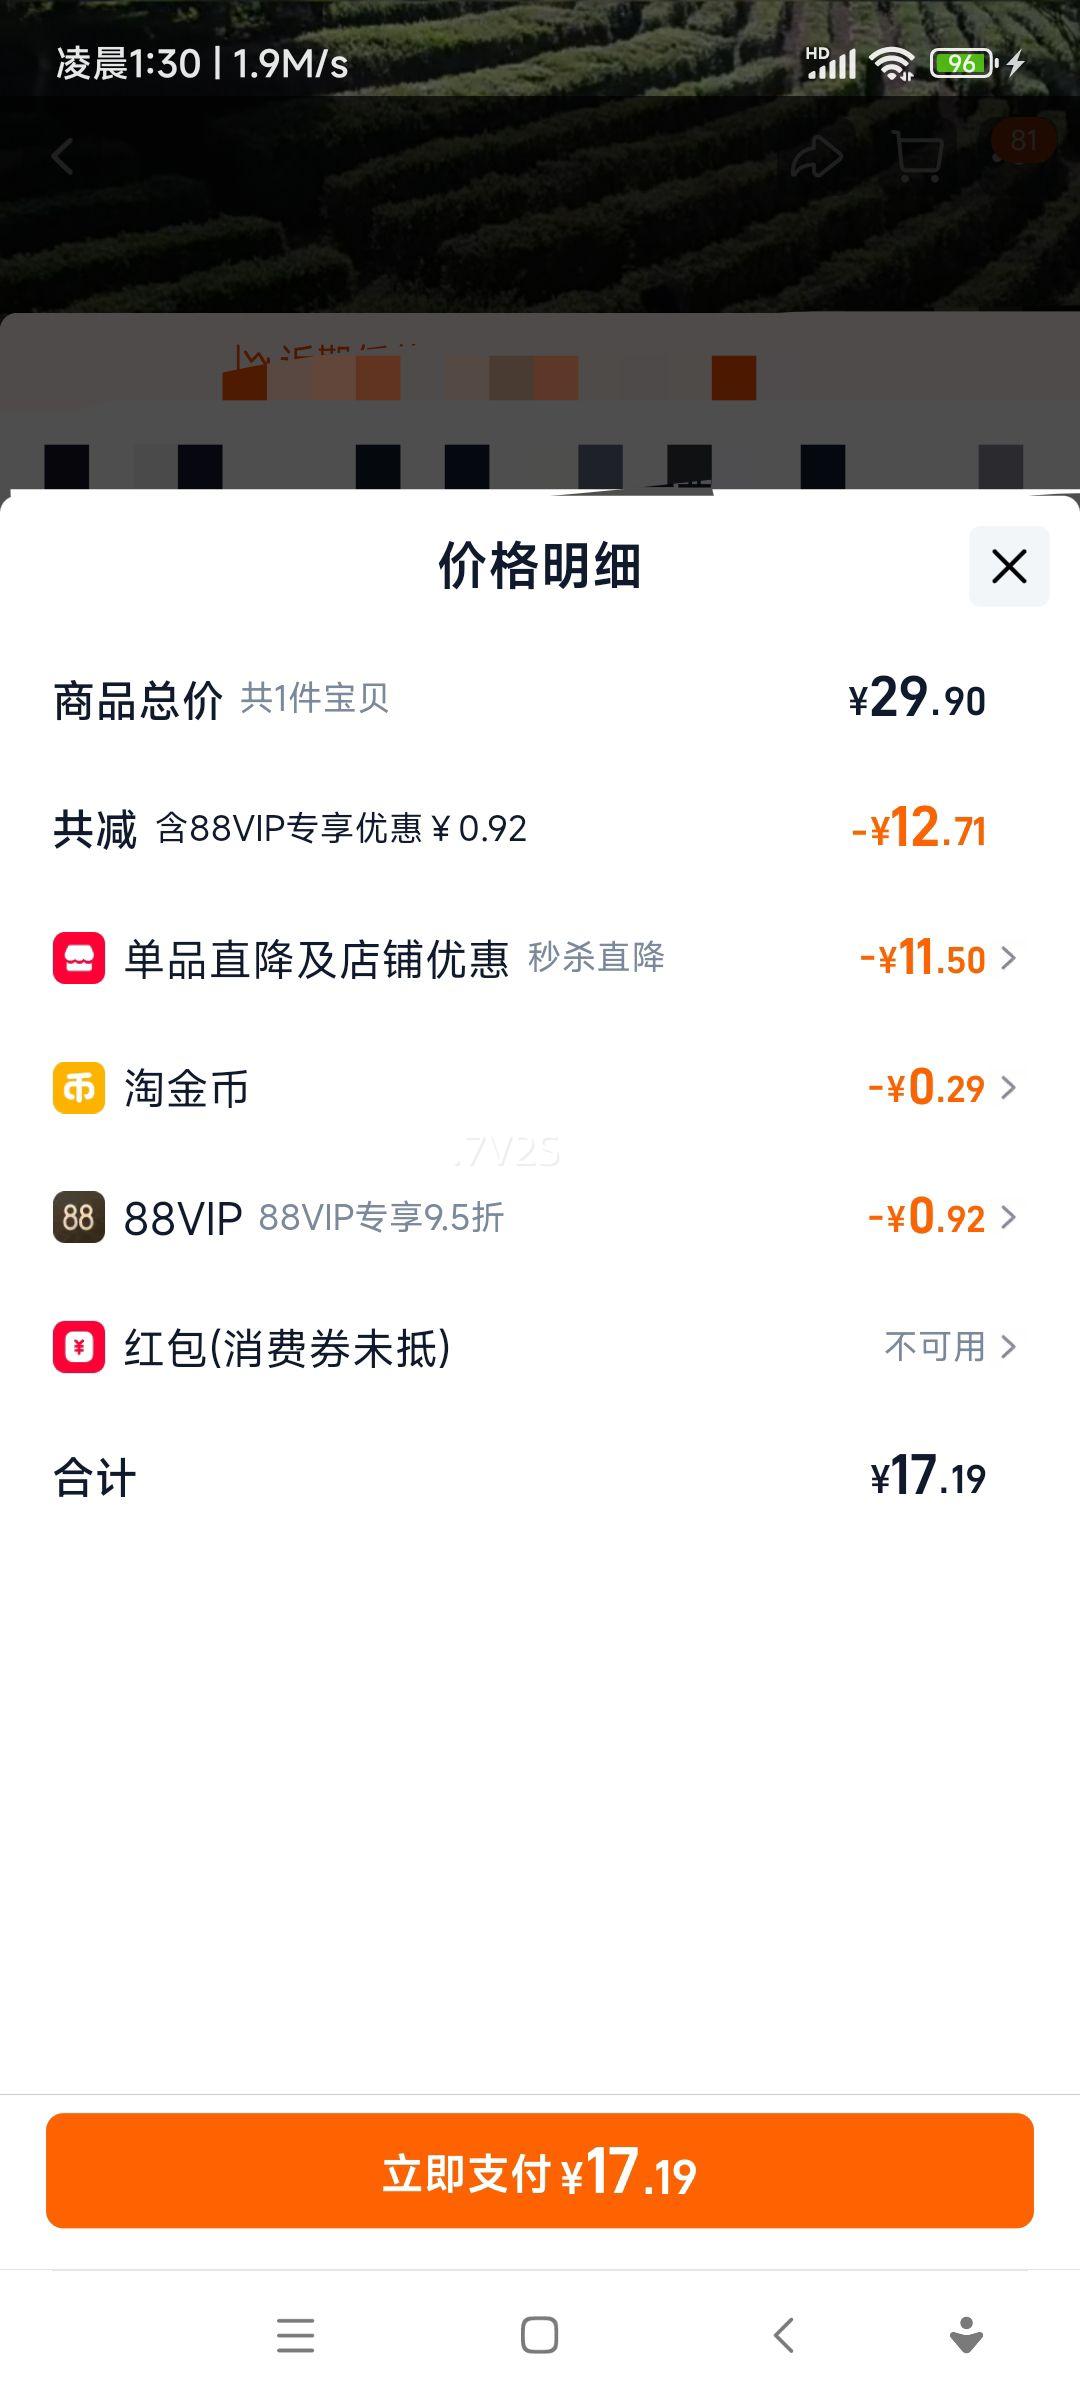Go back using top-left arrow
This screenshot has height=2400, width=1080.
coord(63,157)
